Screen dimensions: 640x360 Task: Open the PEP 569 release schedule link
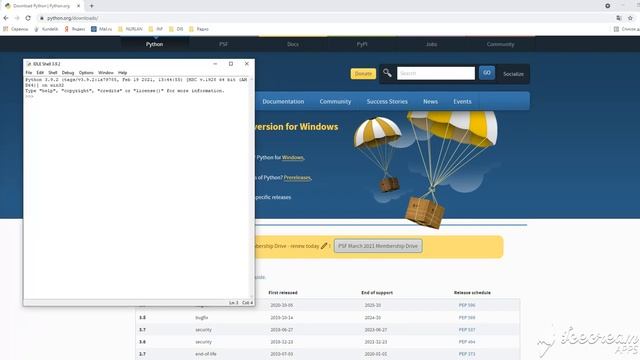[x=467, y=318]
